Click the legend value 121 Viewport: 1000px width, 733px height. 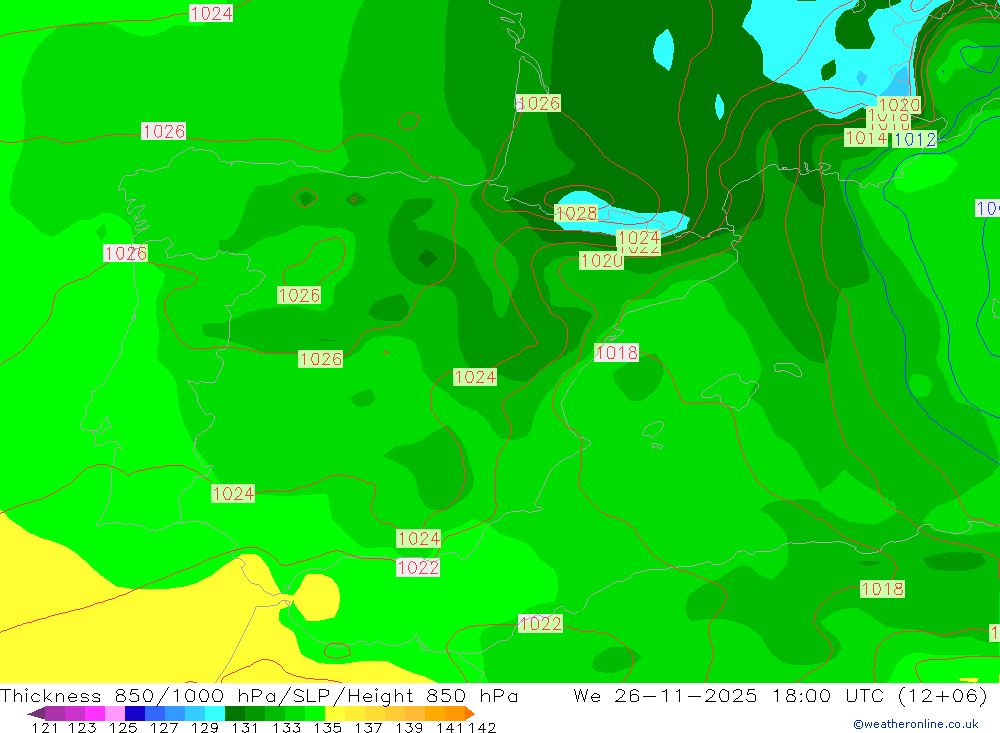coord(45,727)
